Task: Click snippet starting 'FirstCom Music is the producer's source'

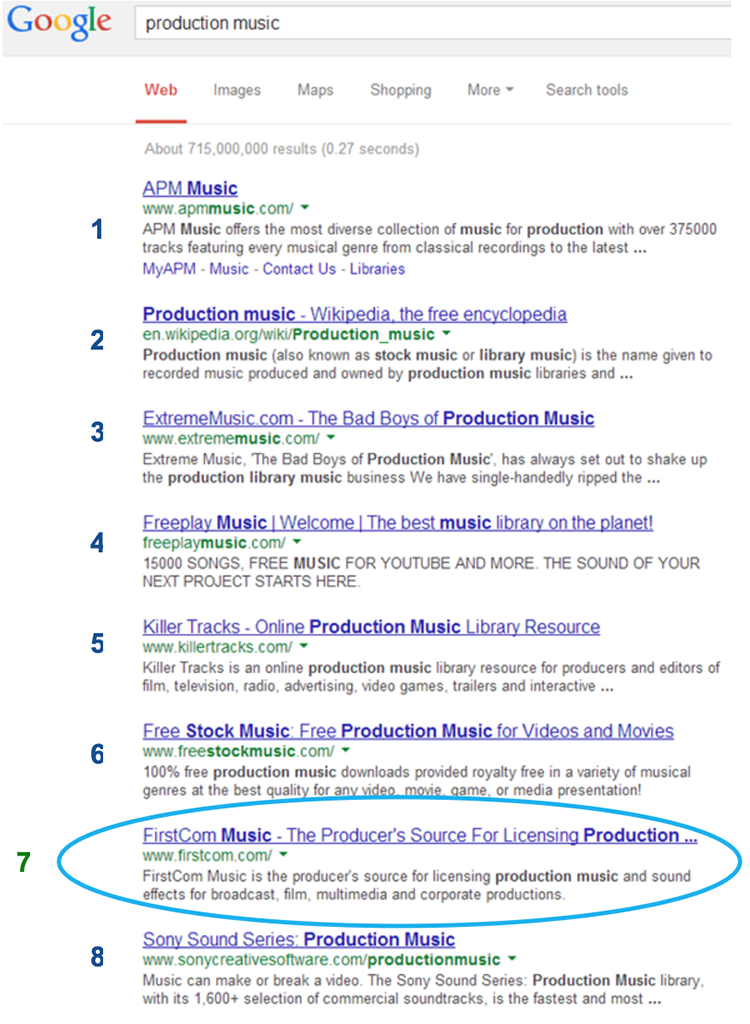Action: coord(417,885)
